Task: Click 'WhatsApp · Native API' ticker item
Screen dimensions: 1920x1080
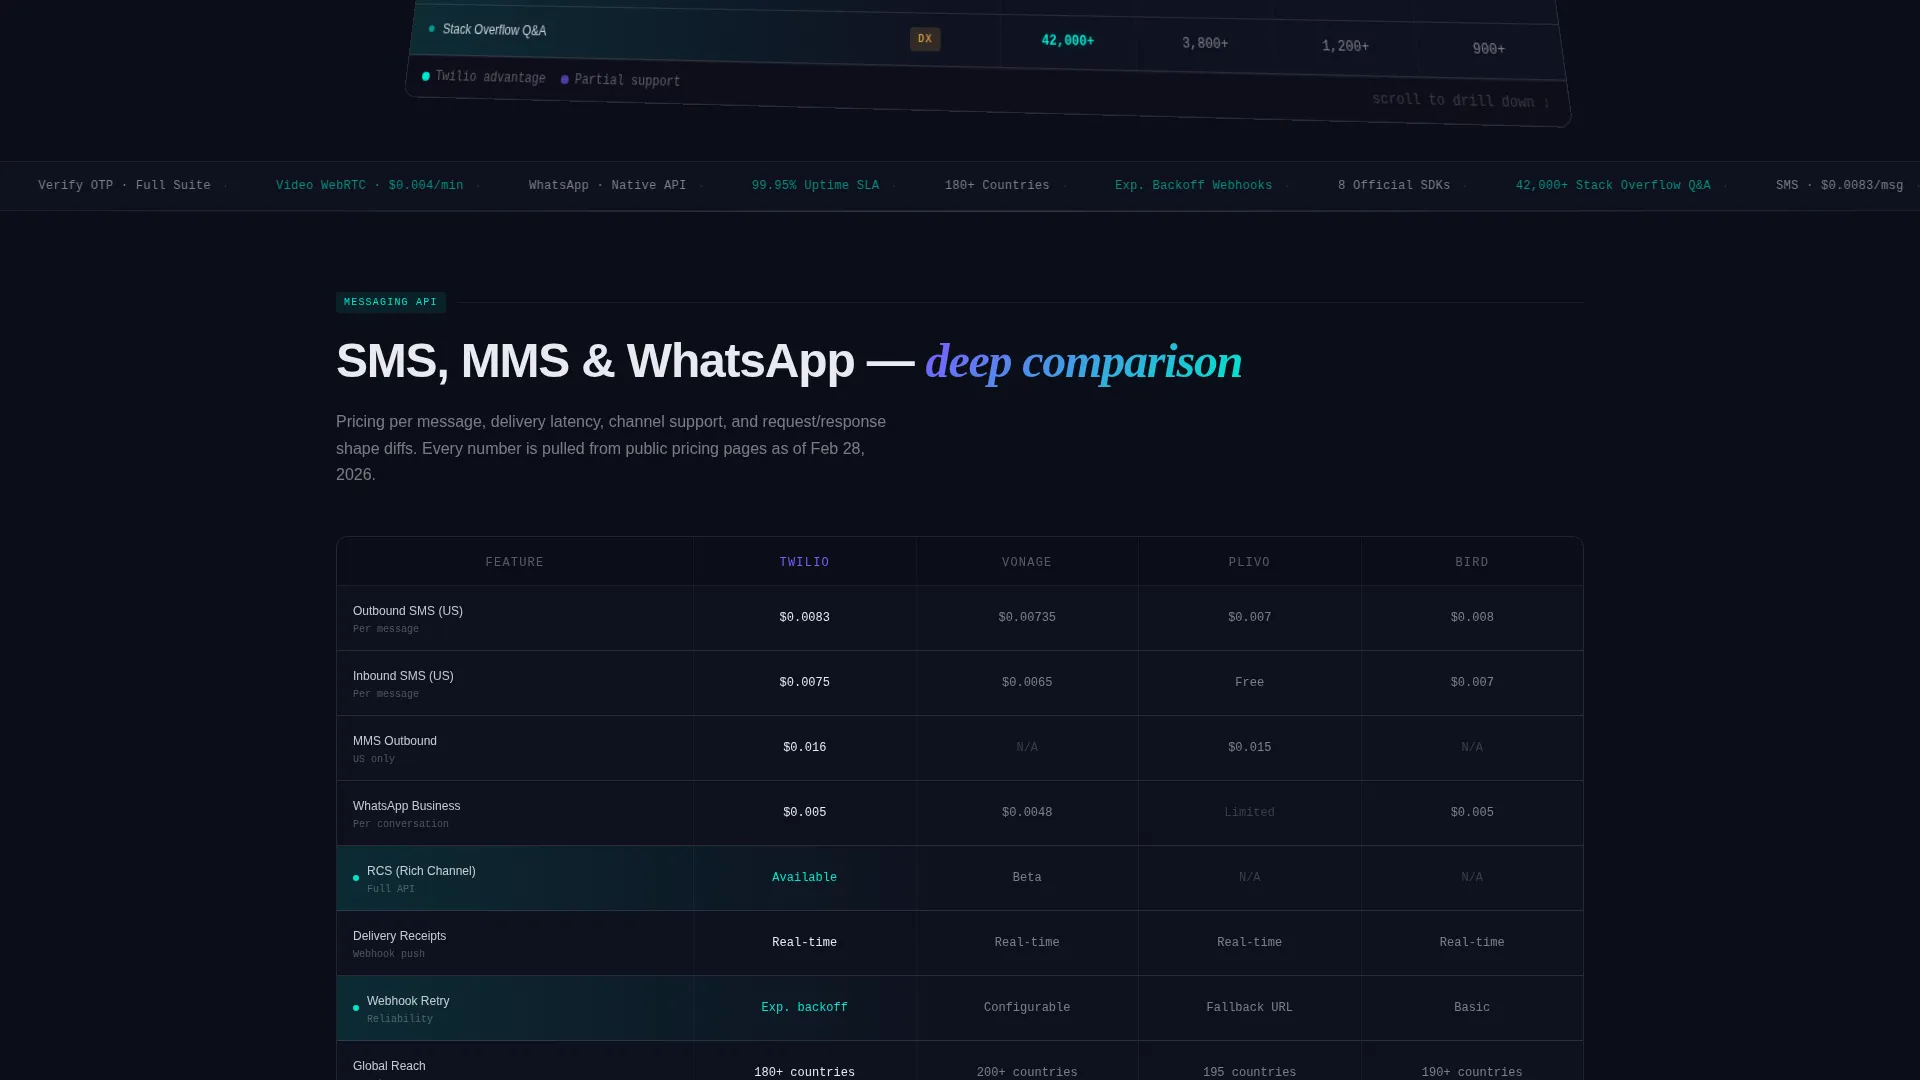Action: coord(607,185)
